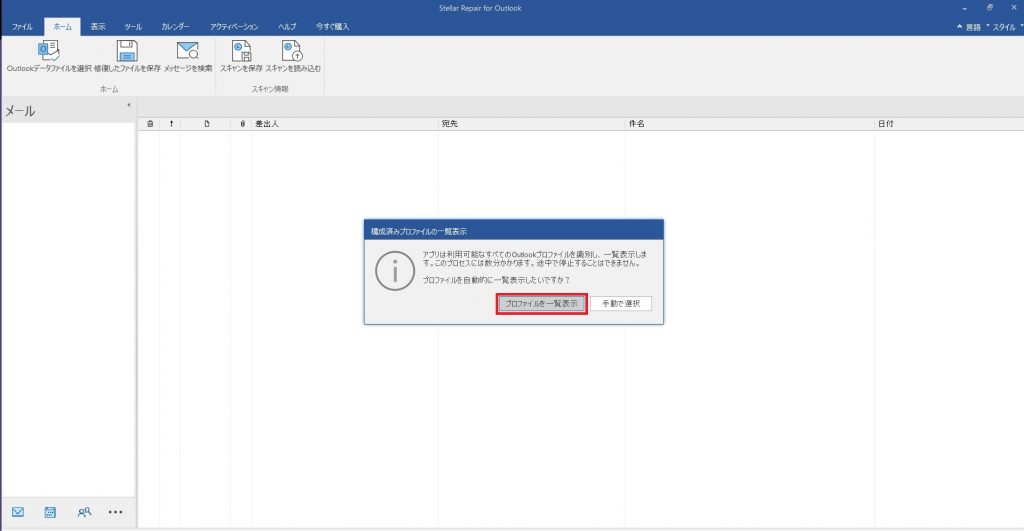1024x531 pixels.
Task: Open the Mail view icon at bottom
Action: coord(18,512)
